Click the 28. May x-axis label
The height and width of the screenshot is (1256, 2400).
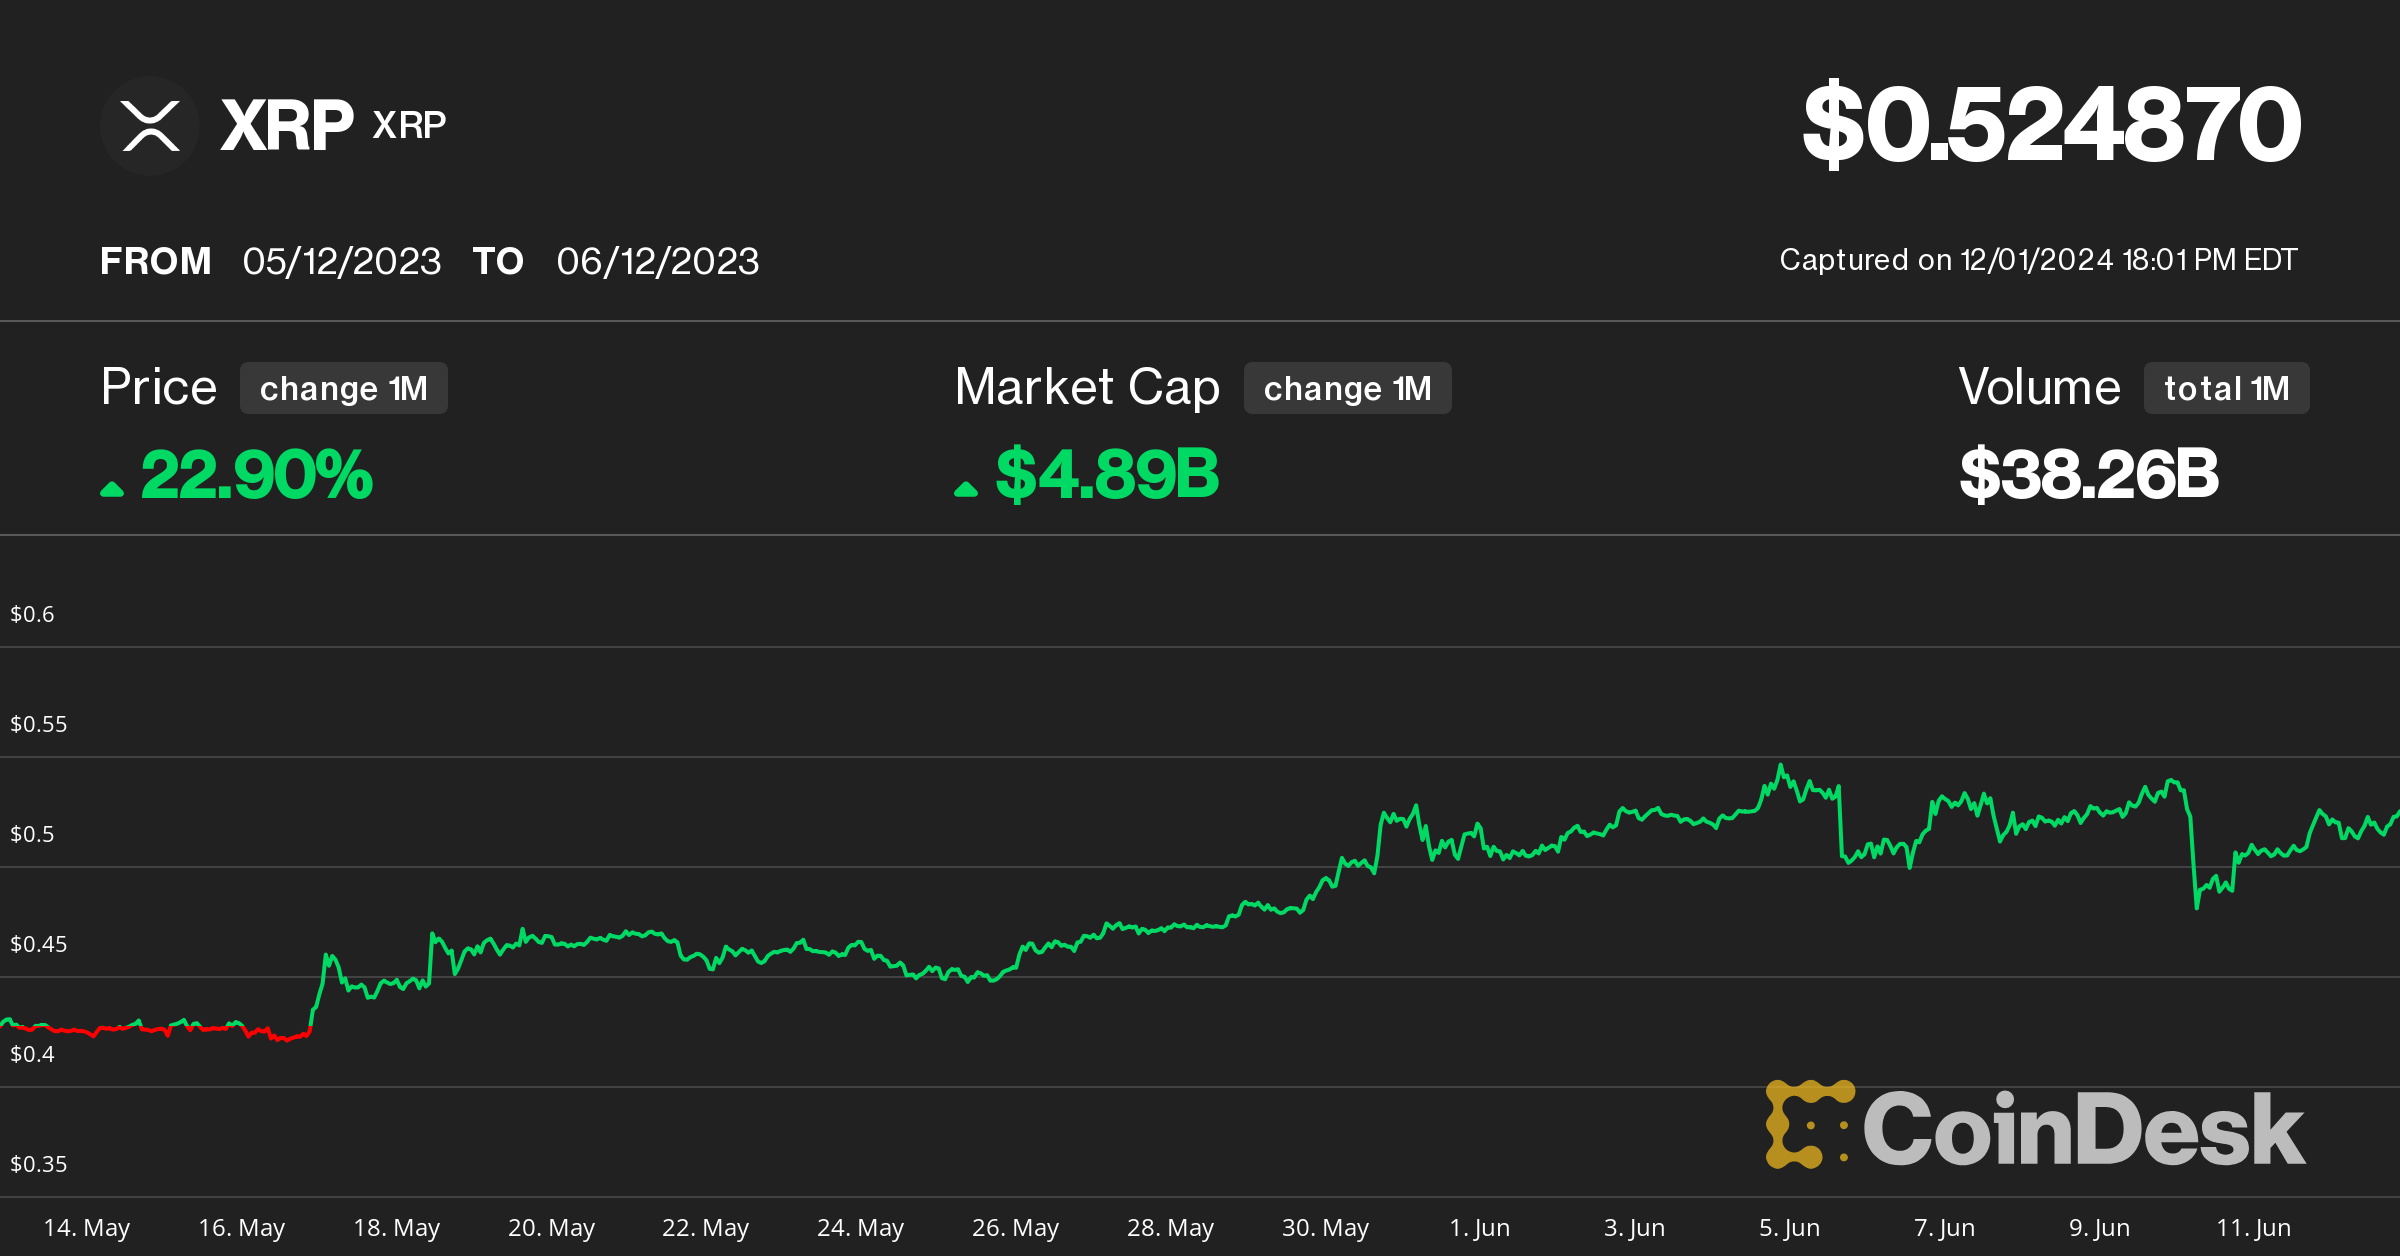[x=1171, y=1228]
